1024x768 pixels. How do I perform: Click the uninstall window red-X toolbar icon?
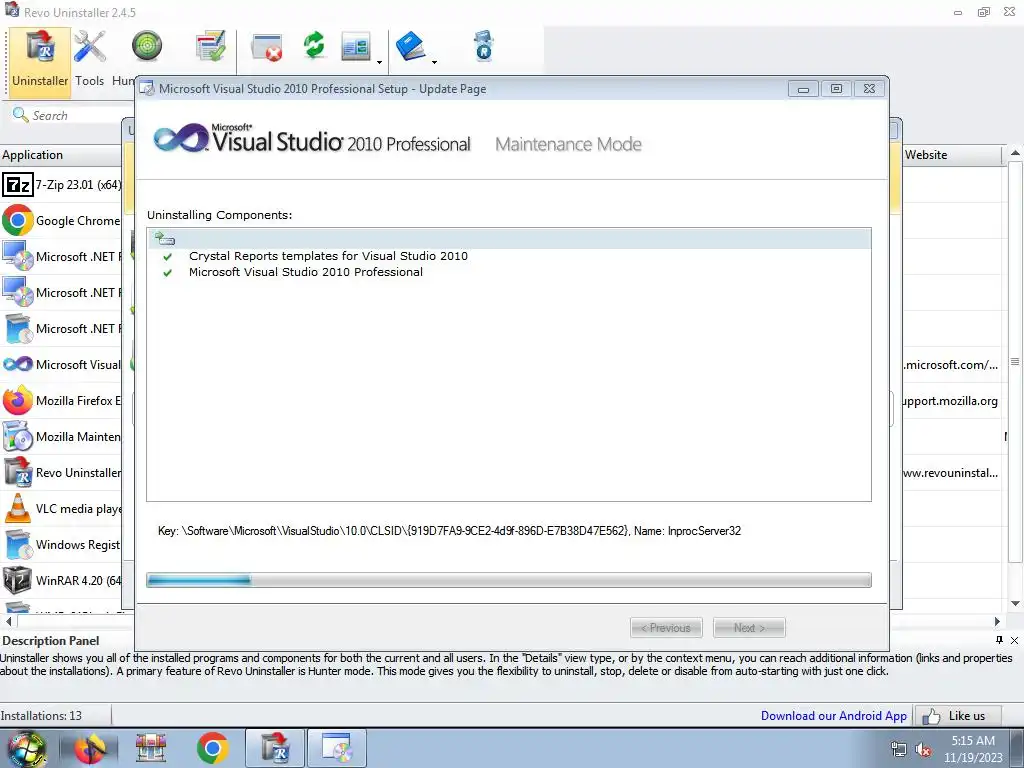point(266,47)
